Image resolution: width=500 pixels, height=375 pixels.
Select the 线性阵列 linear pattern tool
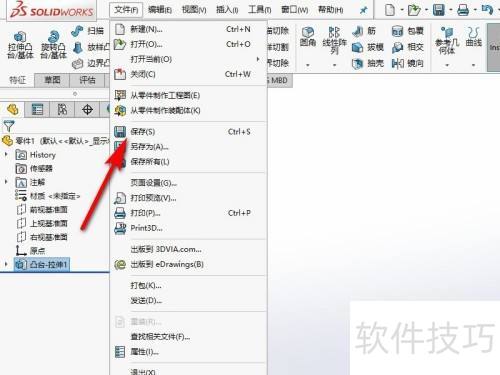(334, 40)
